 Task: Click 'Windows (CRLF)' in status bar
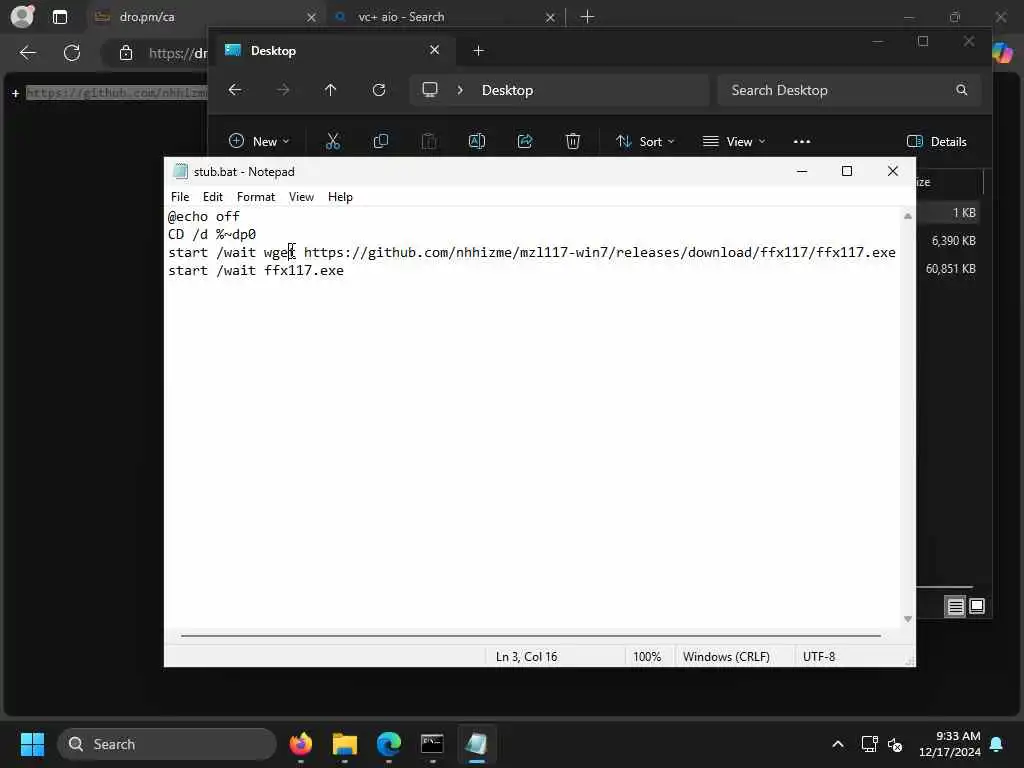[726, 656]
